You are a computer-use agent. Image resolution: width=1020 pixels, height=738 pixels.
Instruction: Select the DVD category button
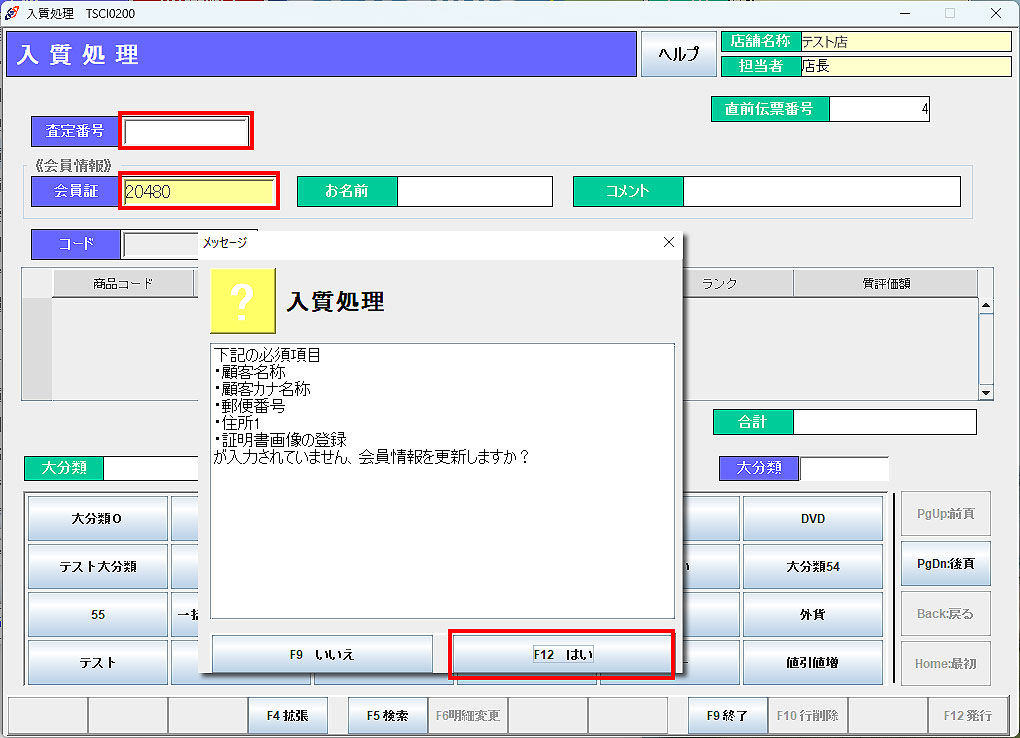(x=812, y=519)
